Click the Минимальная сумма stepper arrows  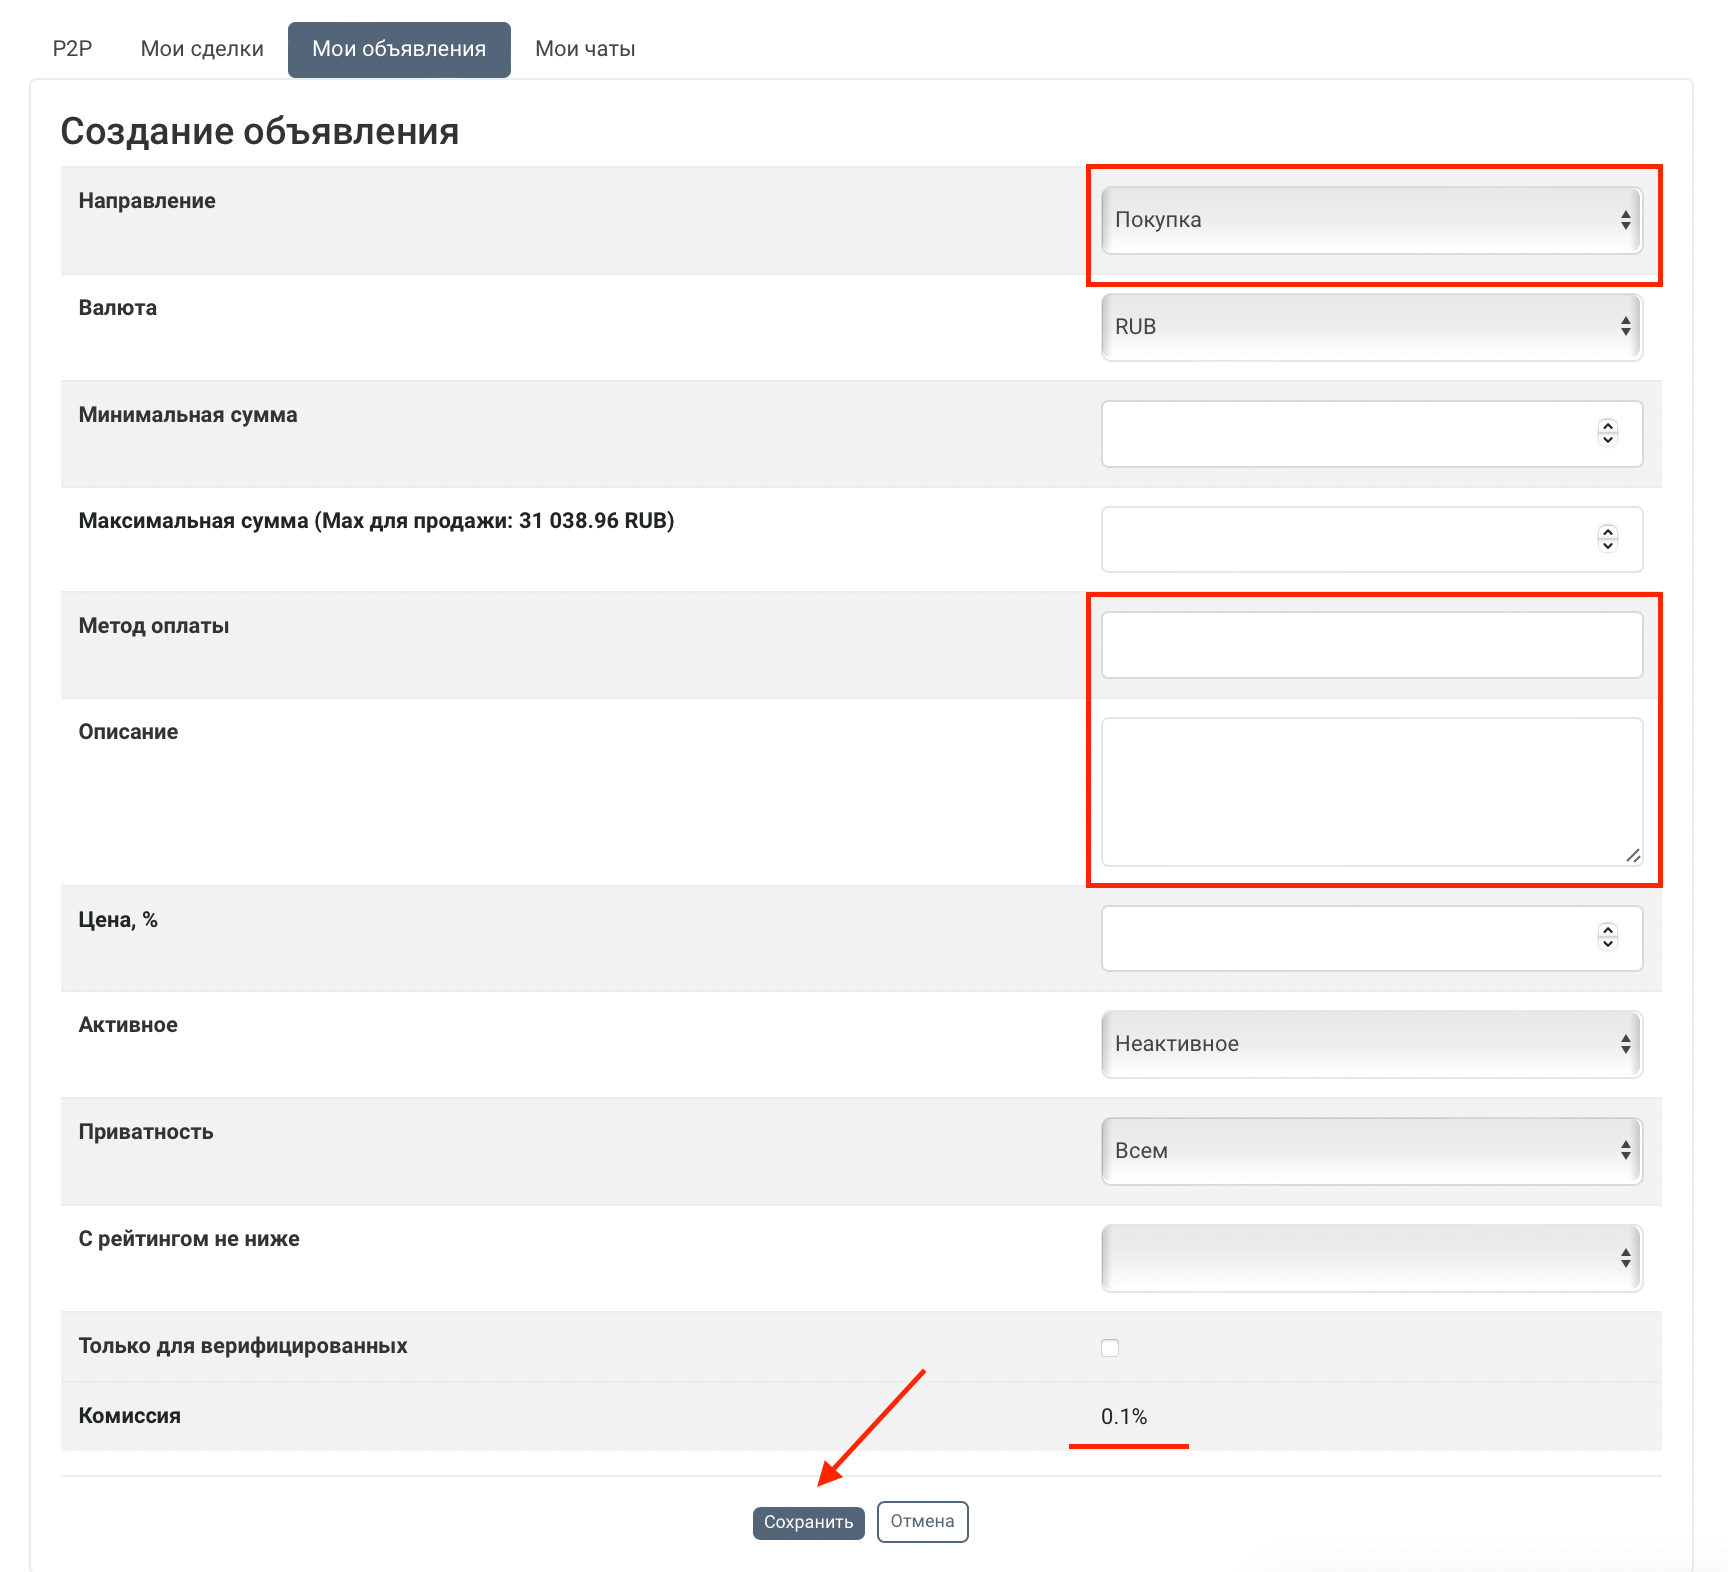[1607, 432]
